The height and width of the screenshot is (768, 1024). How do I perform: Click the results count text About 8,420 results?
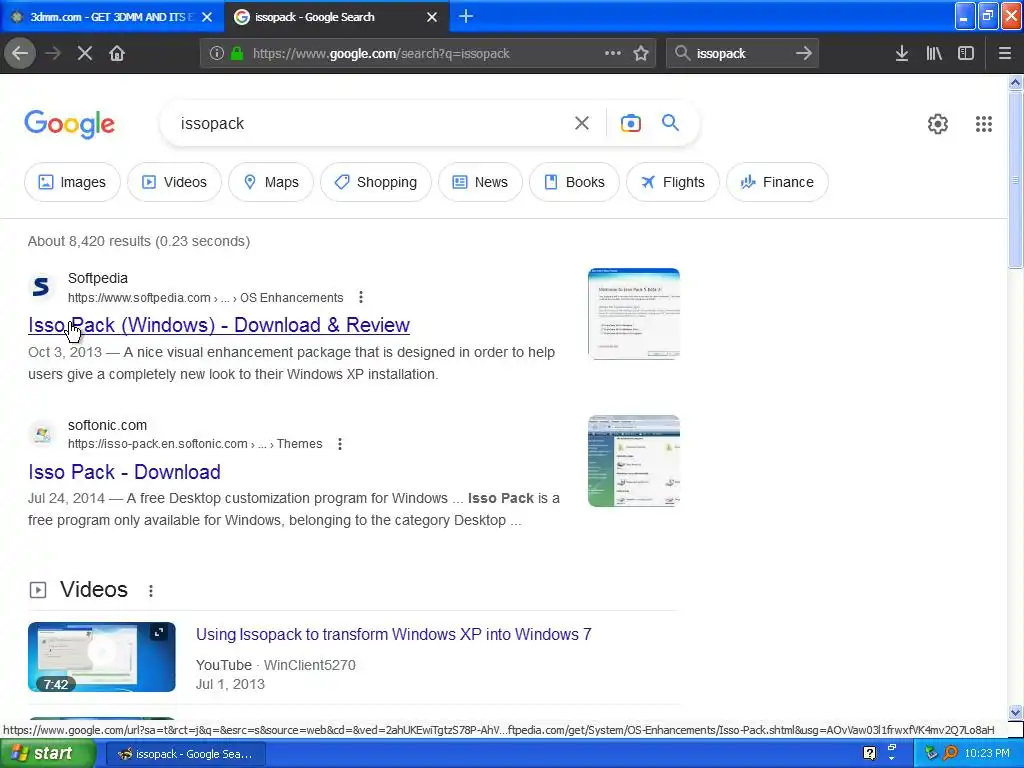139,242
